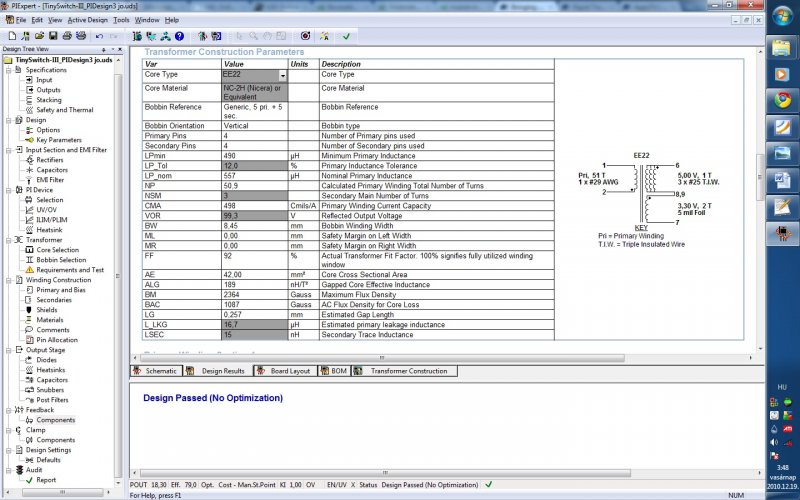Pin the Design Tree View panel
The width and height of the screenshot is (800, 500).
click(104, 49)
